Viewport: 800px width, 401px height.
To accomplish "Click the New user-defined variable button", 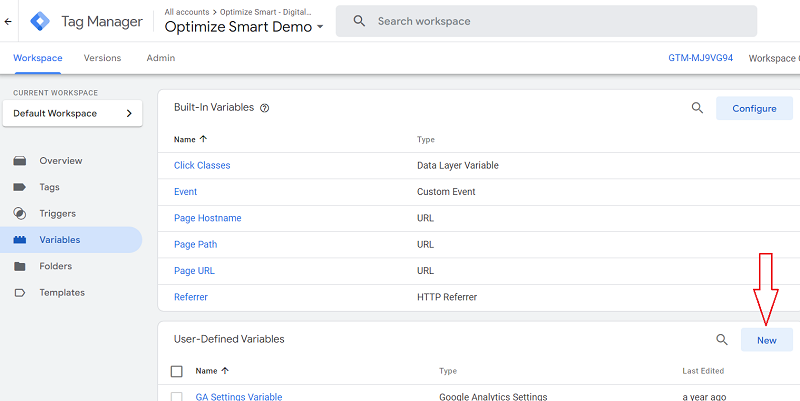I will (767, 340).
